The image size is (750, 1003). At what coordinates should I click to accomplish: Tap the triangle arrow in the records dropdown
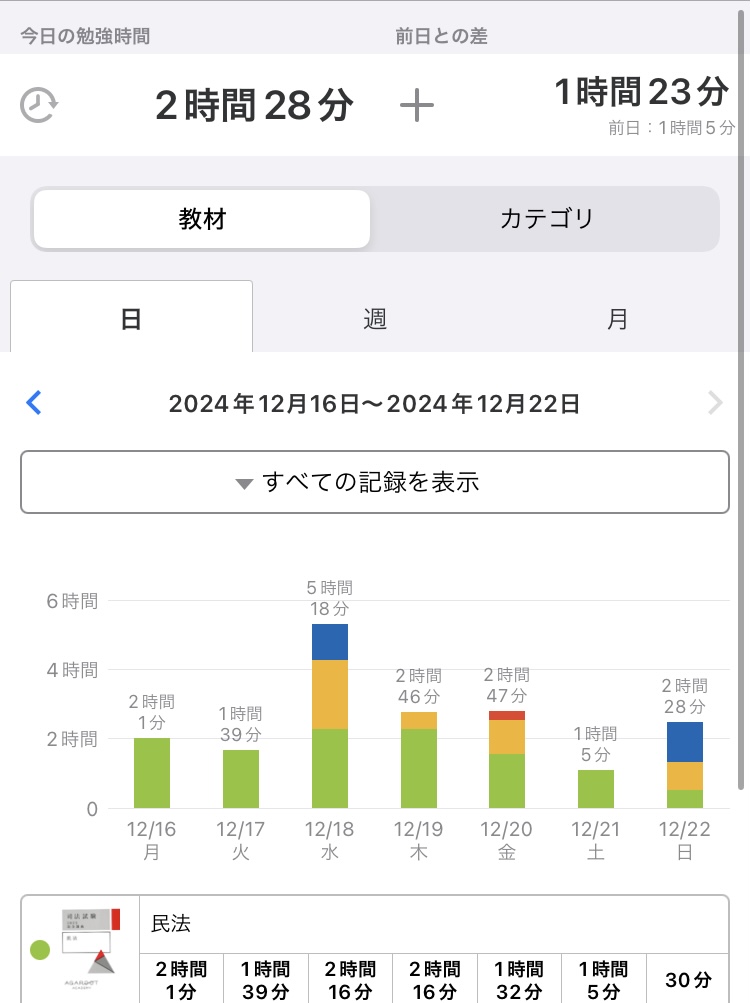coord(244,484)
